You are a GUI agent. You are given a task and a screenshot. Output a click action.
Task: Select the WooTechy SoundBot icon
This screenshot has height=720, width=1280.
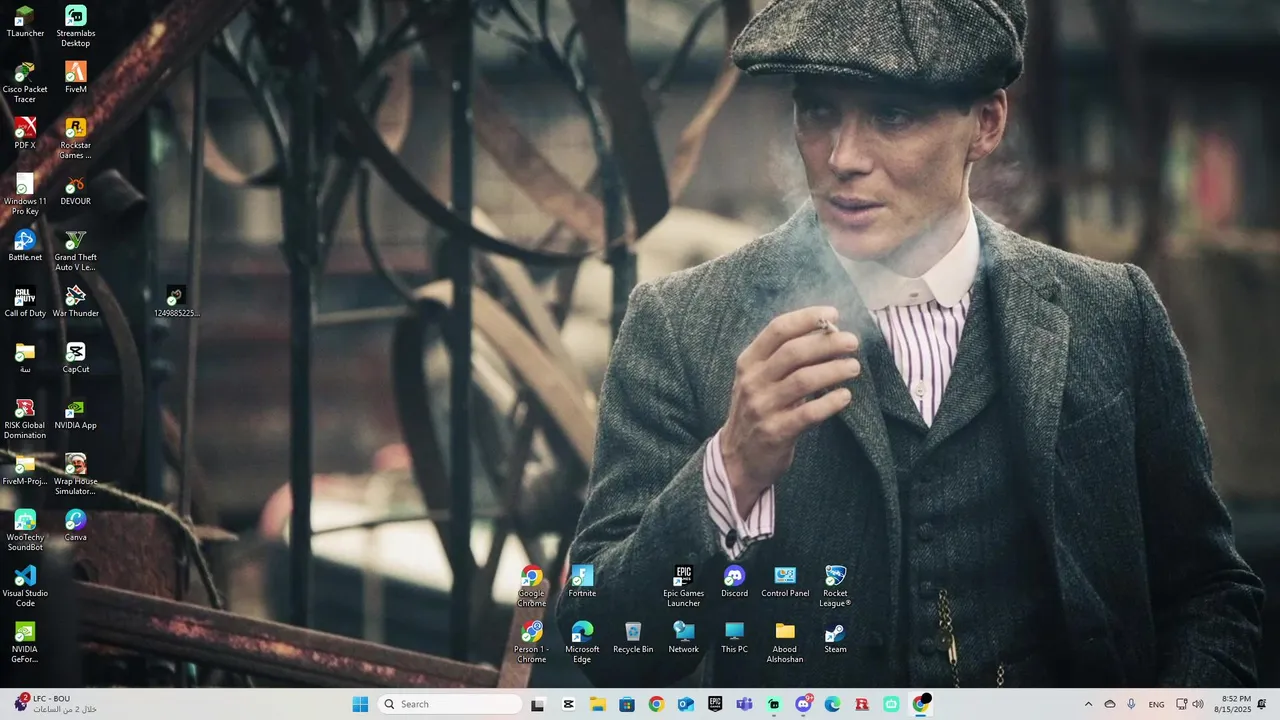(x=25, y=530)
